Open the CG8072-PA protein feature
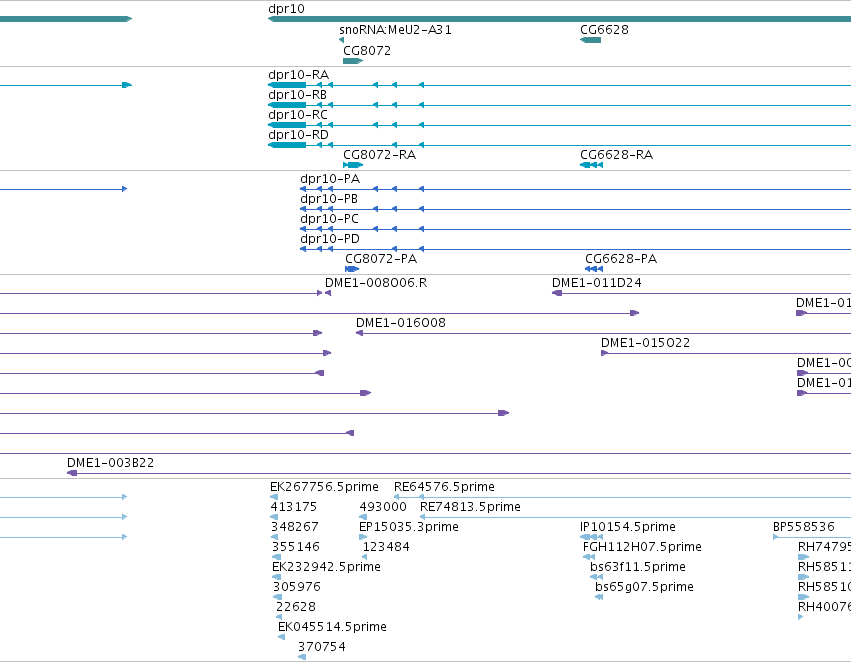 (352, 269)
